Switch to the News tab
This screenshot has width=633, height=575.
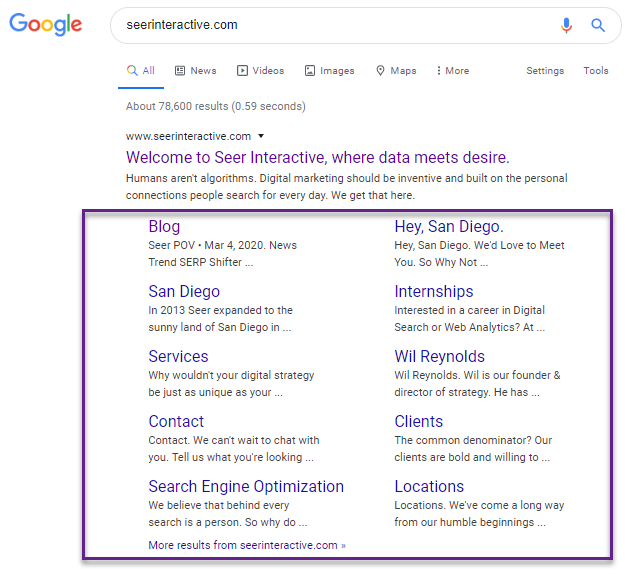click(x=195, y=71)
